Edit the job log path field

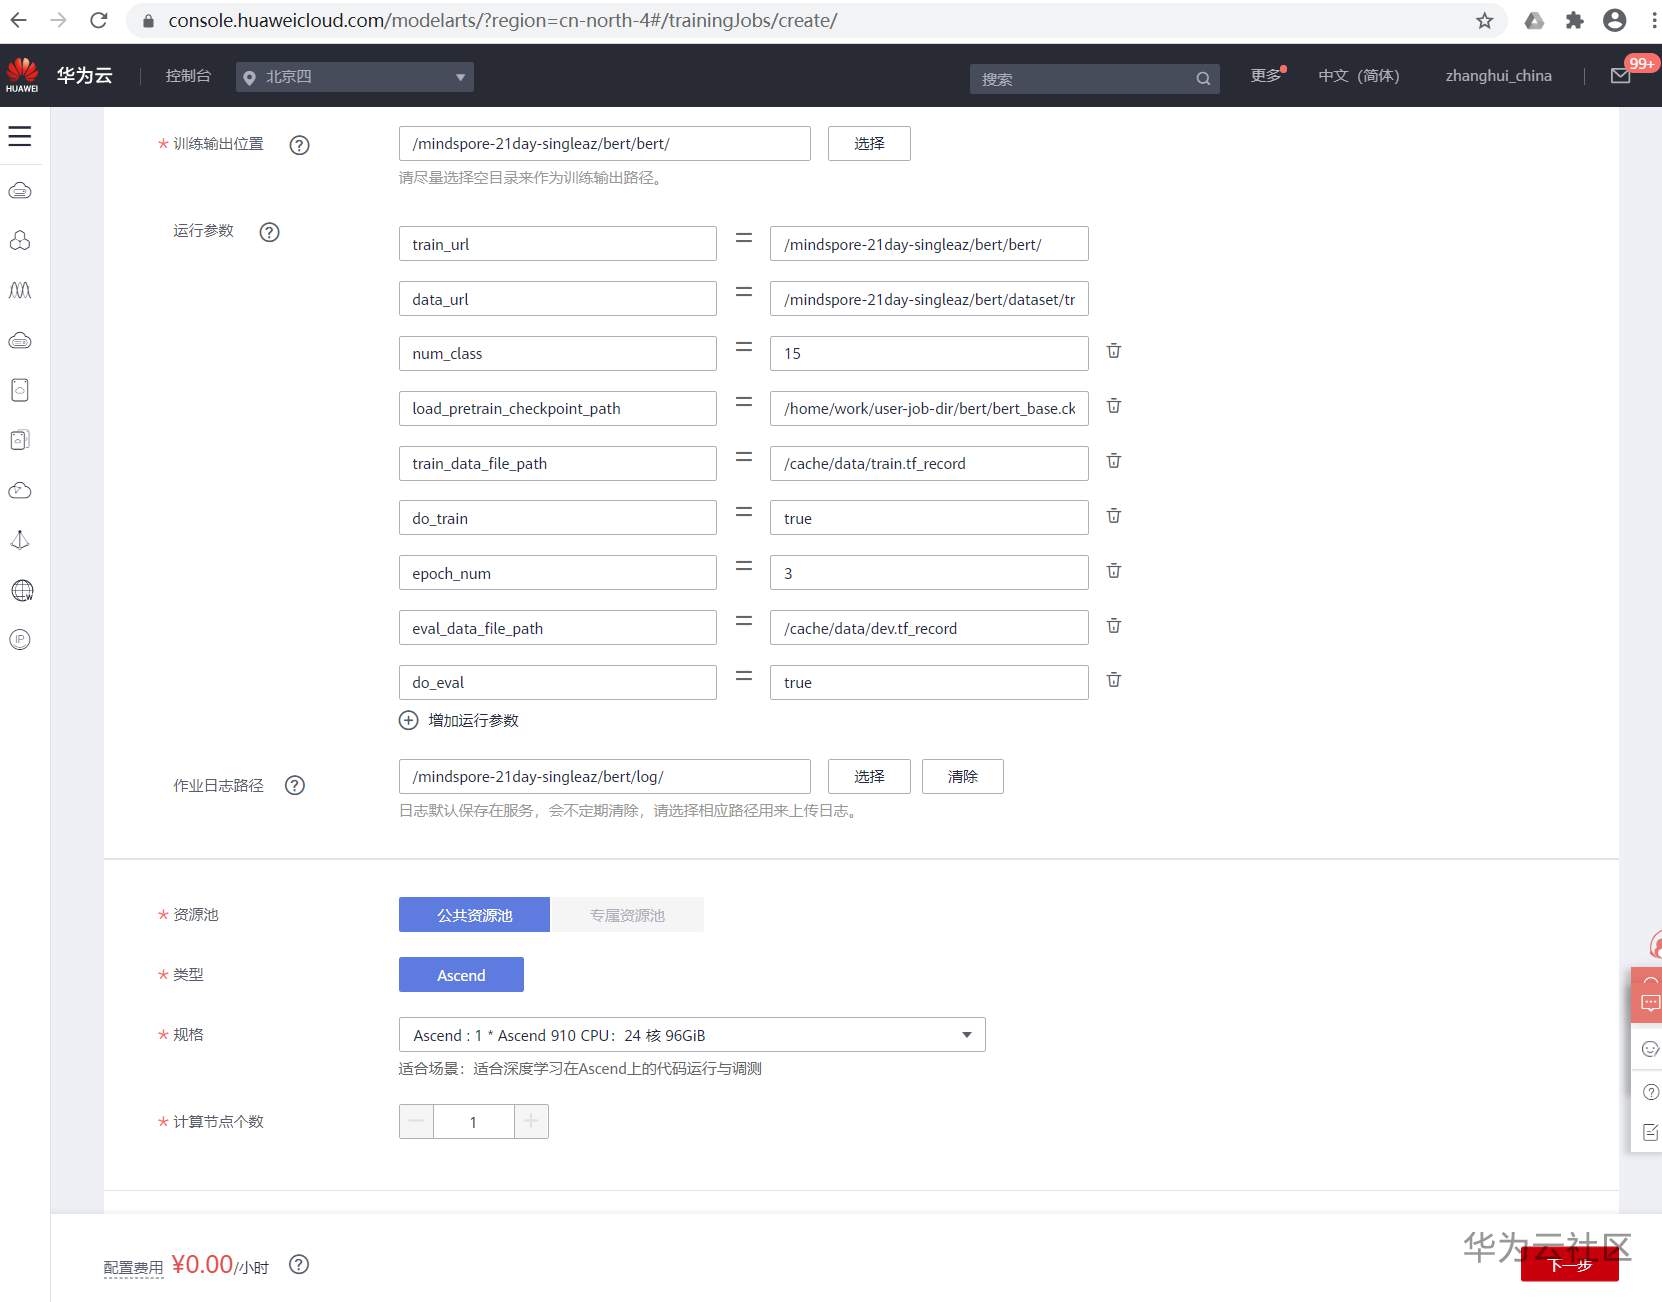(x=604, y=777)
